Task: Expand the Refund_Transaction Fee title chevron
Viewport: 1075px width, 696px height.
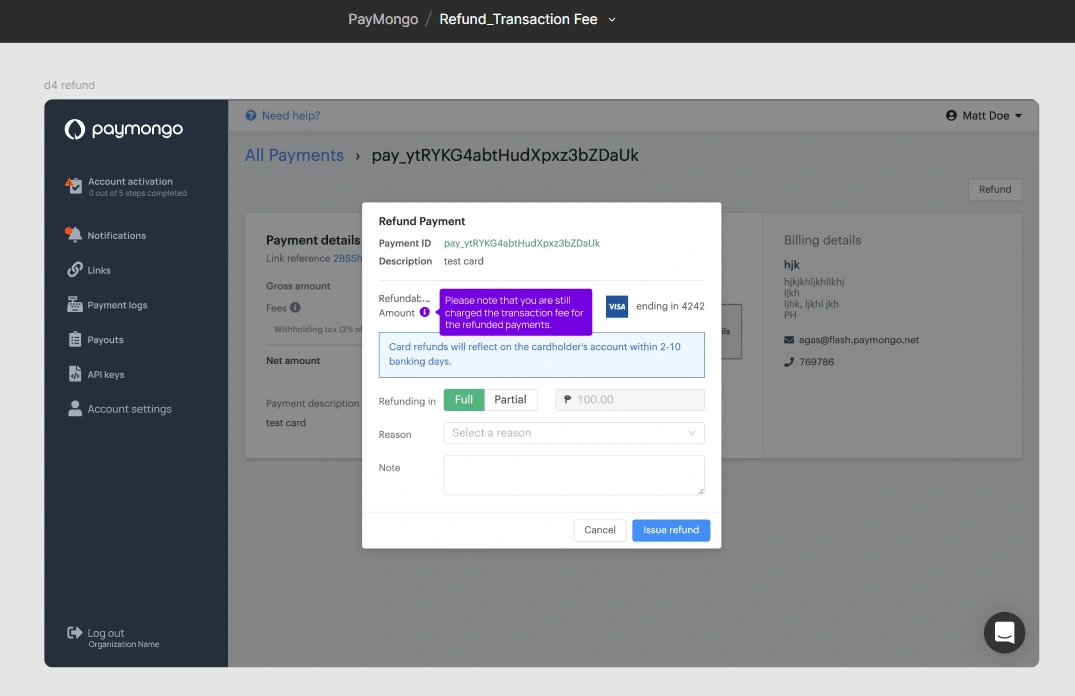Action: click(612, 20)
